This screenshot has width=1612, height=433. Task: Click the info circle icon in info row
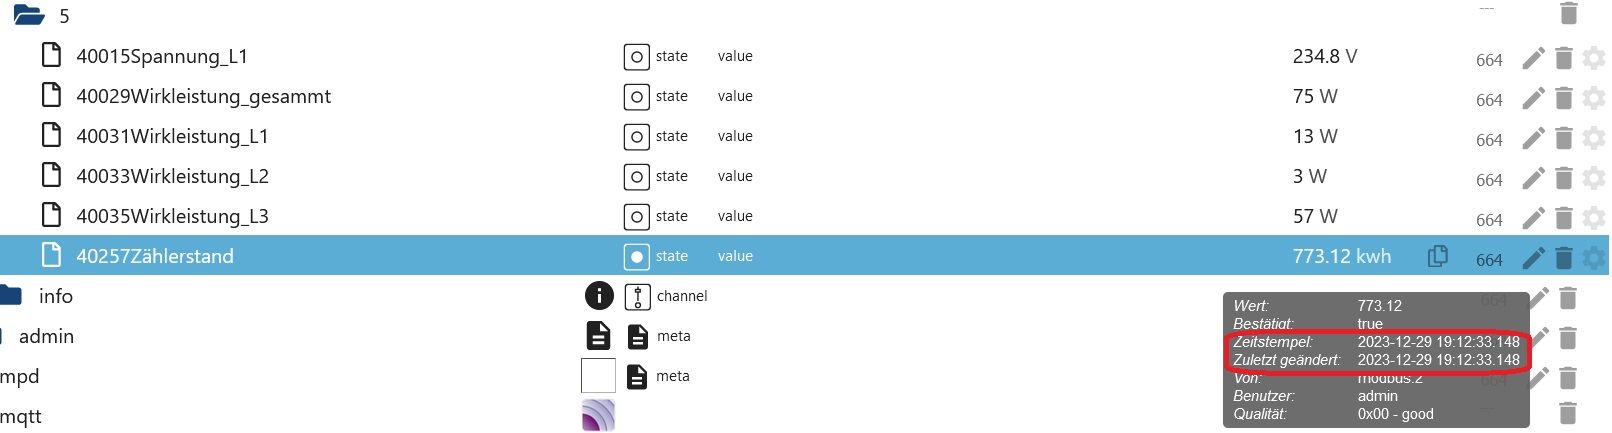[599, 296]
